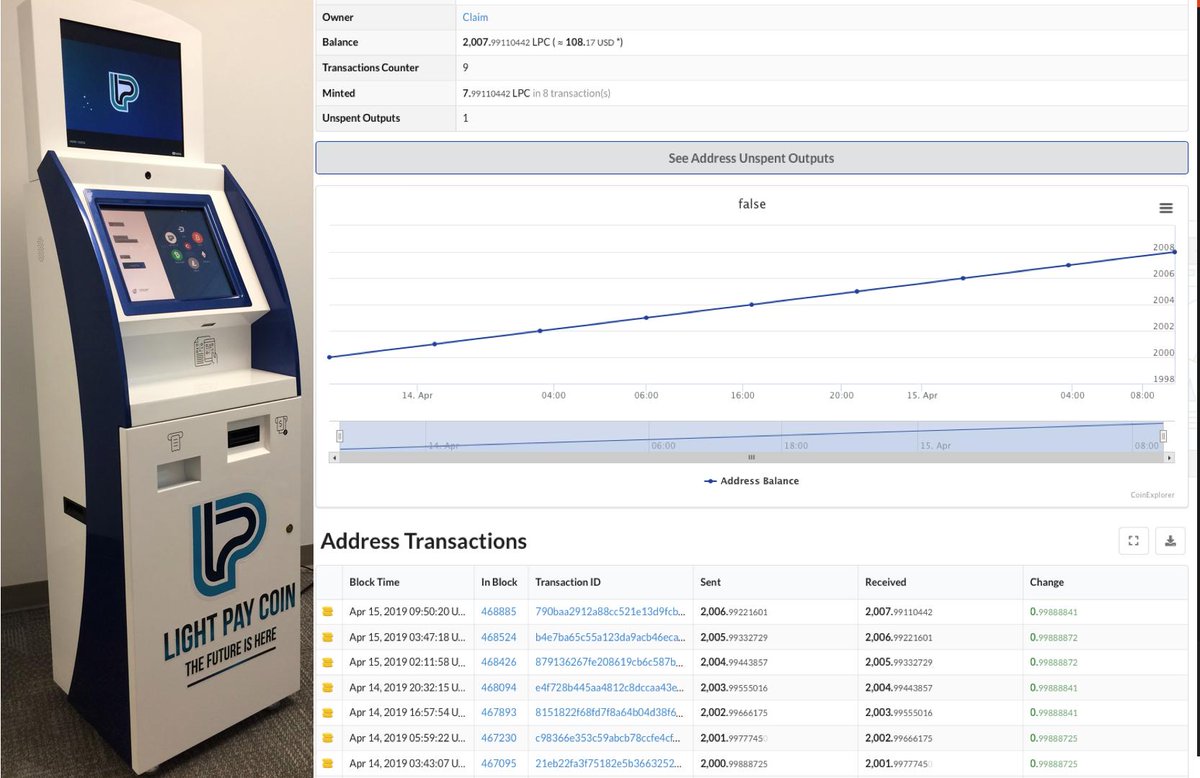Open transaction 879136267fe208619cb6c587b link
The height and width of the screenshot is (778, 1200).
coord(610,662)
